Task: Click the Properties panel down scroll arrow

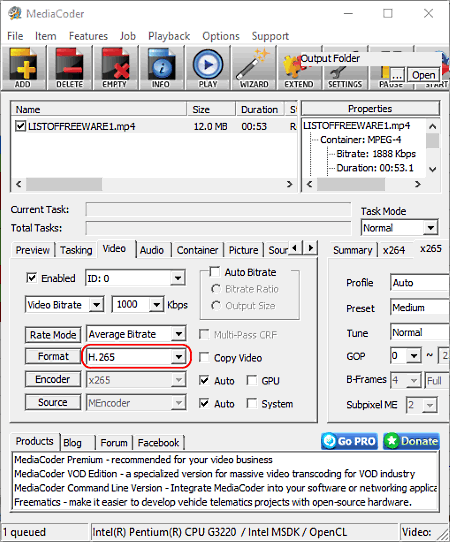Action: pyautogui.click(x=433, y=169)
